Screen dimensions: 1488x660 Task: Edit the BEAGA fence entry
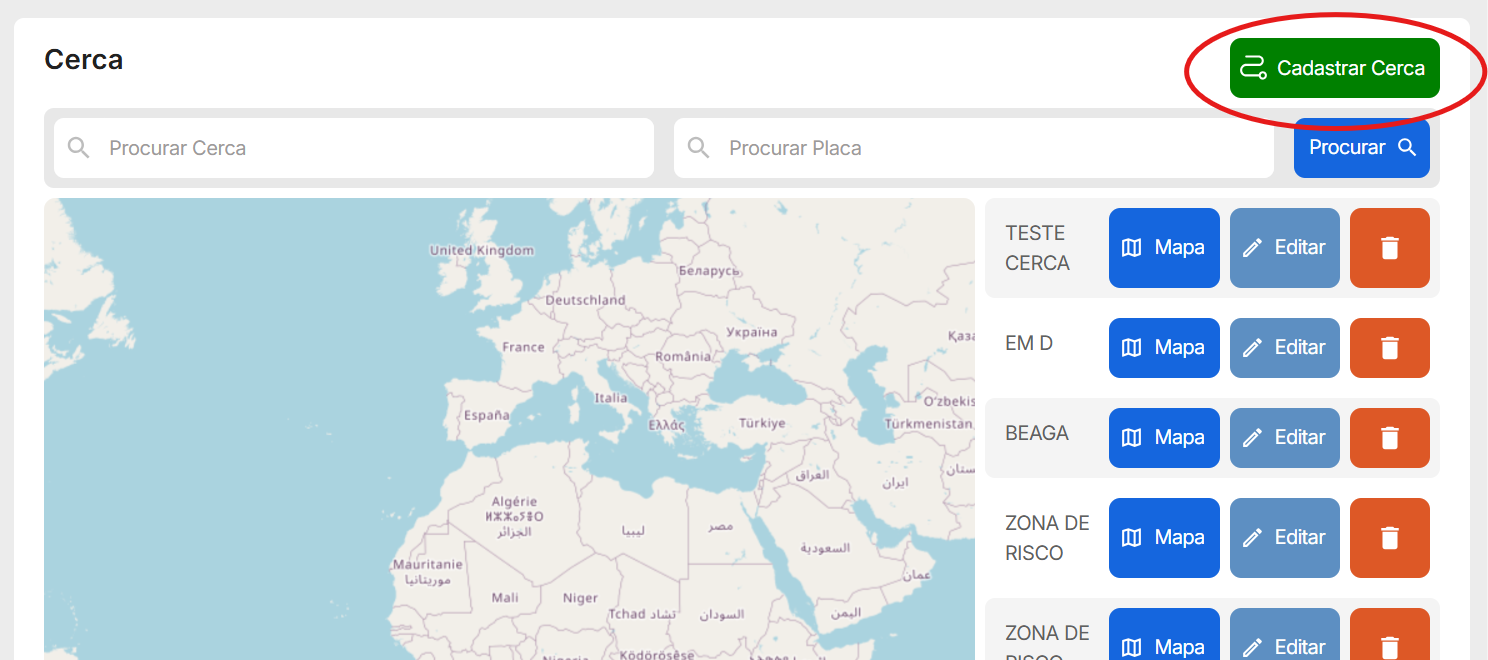(x=1284, y=438)
